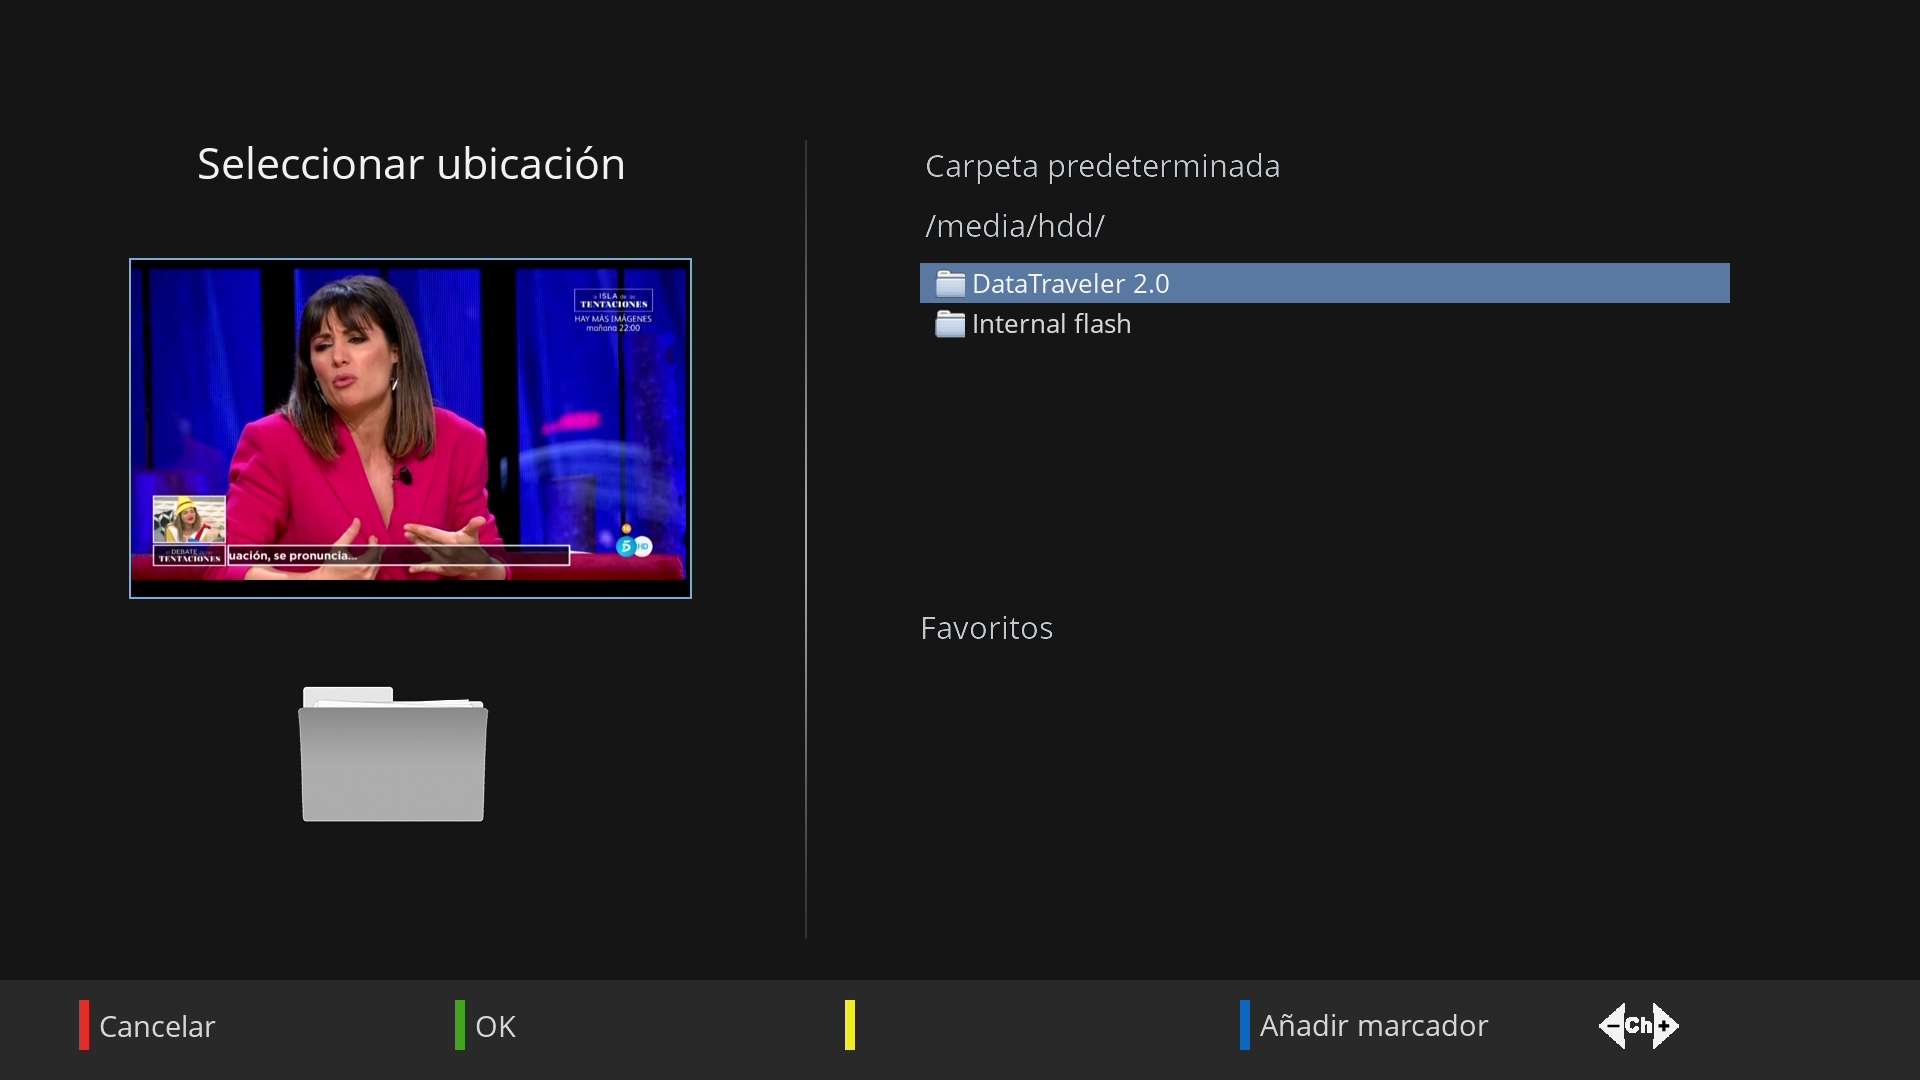Image resolution: width=1920 pixels, height=1080 pixels.
Task: Click the Carpeta predeterminada heading
Action: pos(1102,166)
